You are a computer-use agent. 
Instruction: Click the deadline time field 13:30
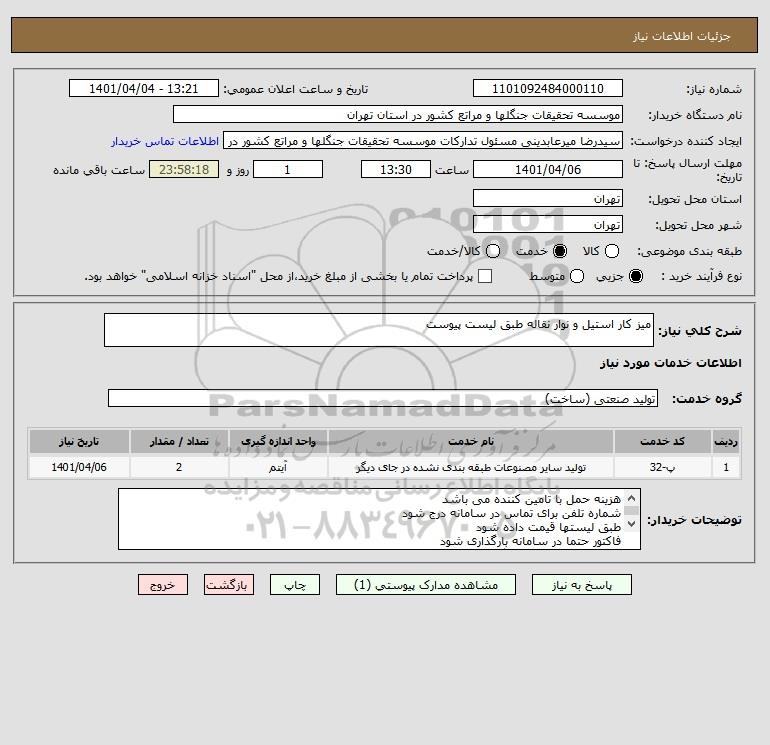point(396,169)
